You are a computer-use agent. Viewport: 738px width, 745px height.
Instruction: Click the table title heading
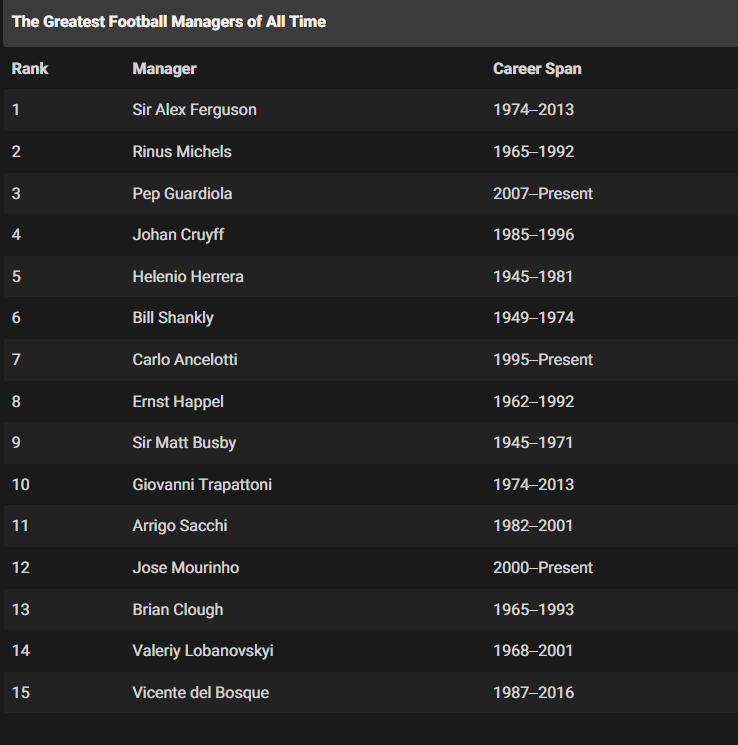point(169,22)
